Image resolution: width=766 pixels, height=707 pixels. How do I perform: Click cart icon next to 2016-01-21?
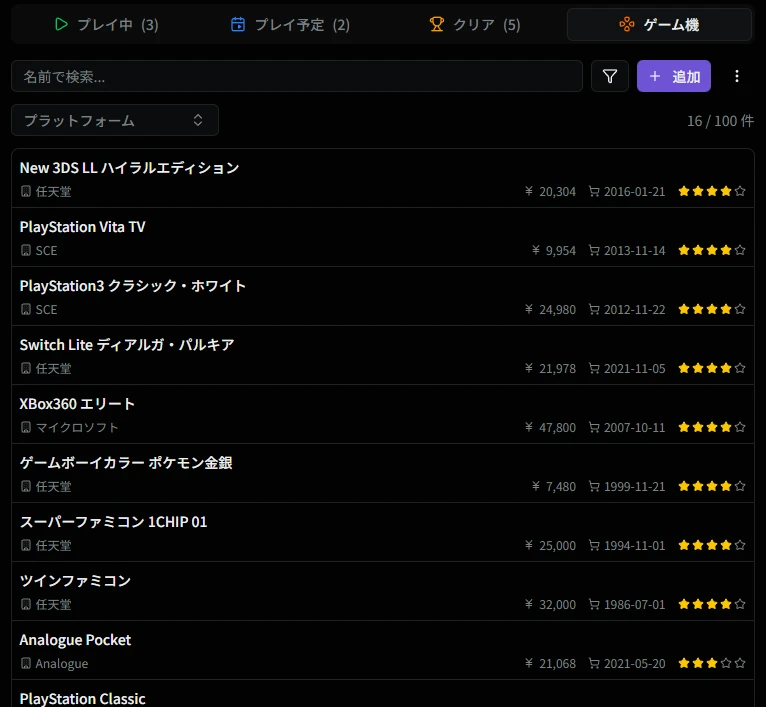point(594,191)
